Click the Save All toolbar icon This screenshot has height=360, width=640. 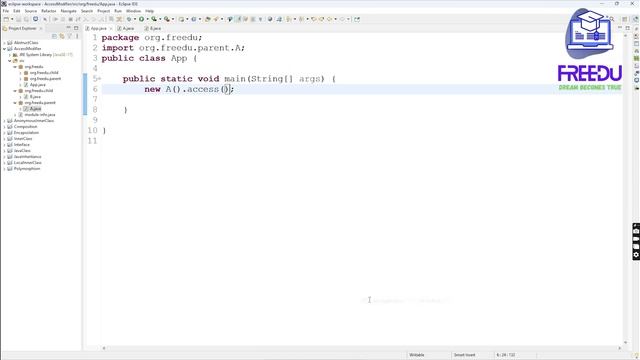click(x=26, y=19)
